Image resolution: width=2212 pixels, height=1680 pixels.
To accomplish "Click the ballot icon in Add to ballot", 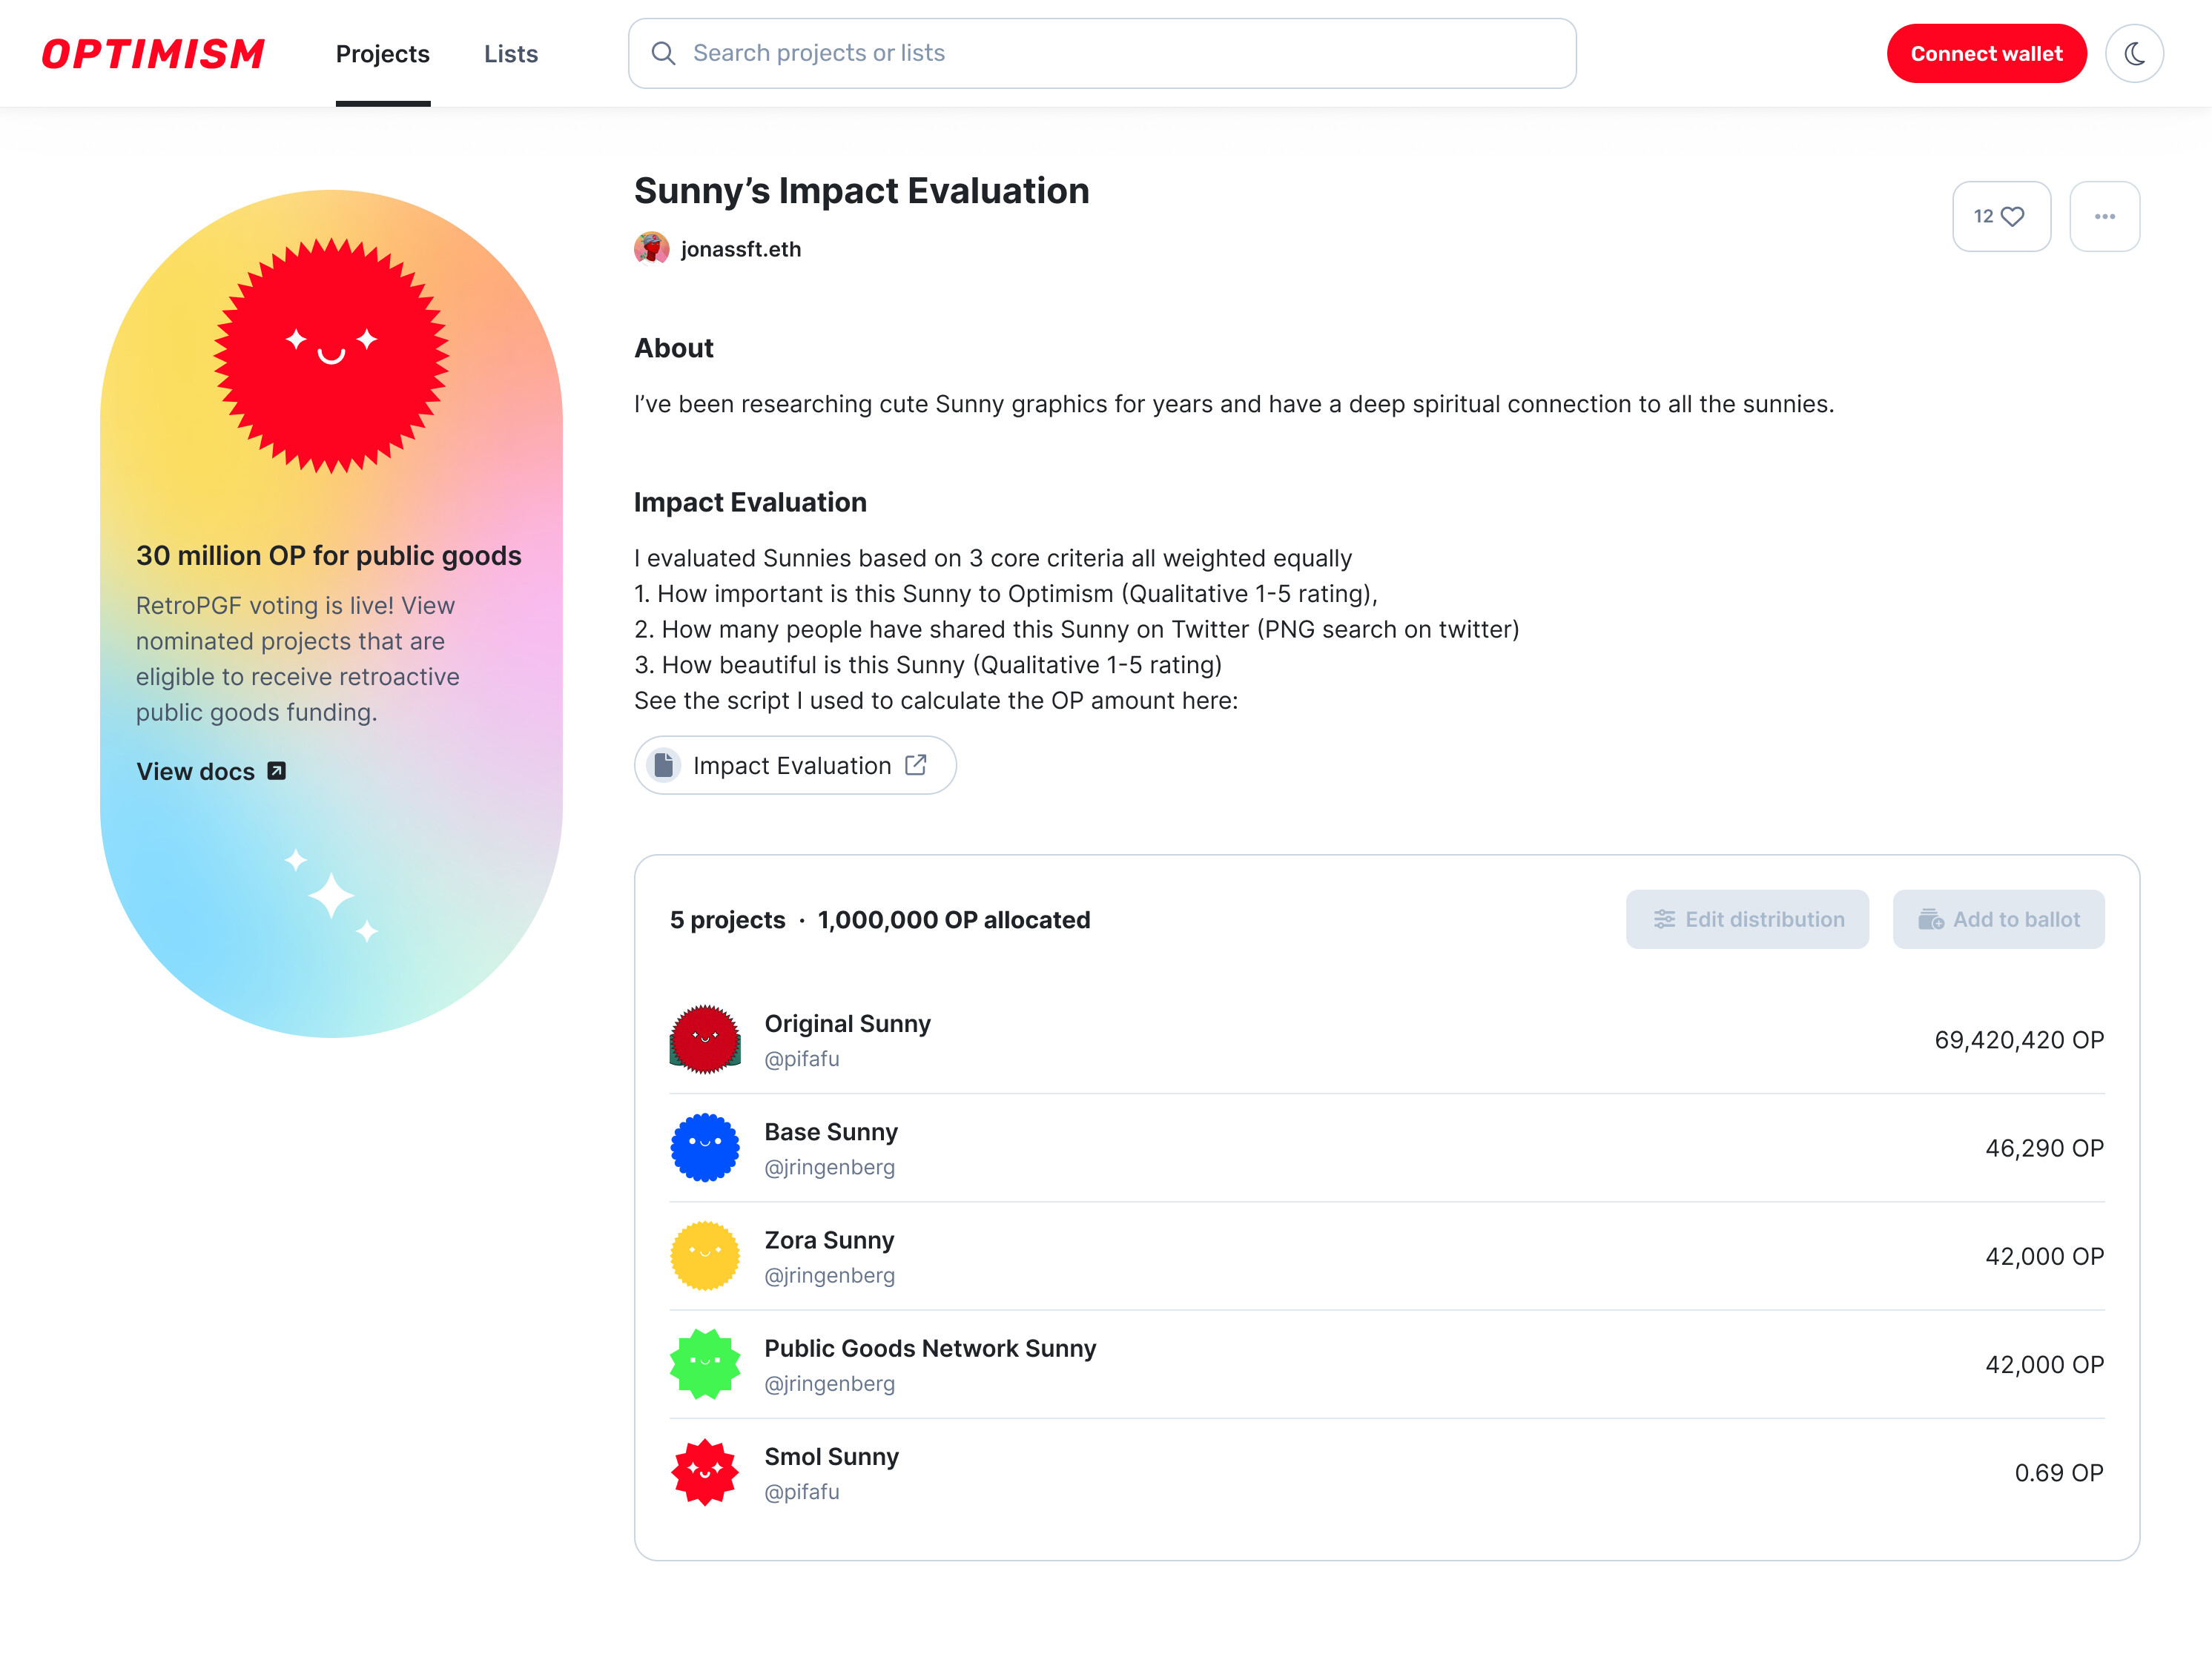I will click(1931, 919).
